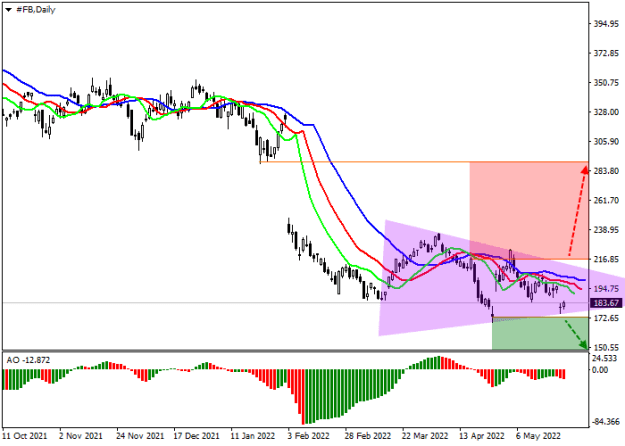Click the 261.70 price axis label
This screenshot has width=625, height=446.
[606, 200]
